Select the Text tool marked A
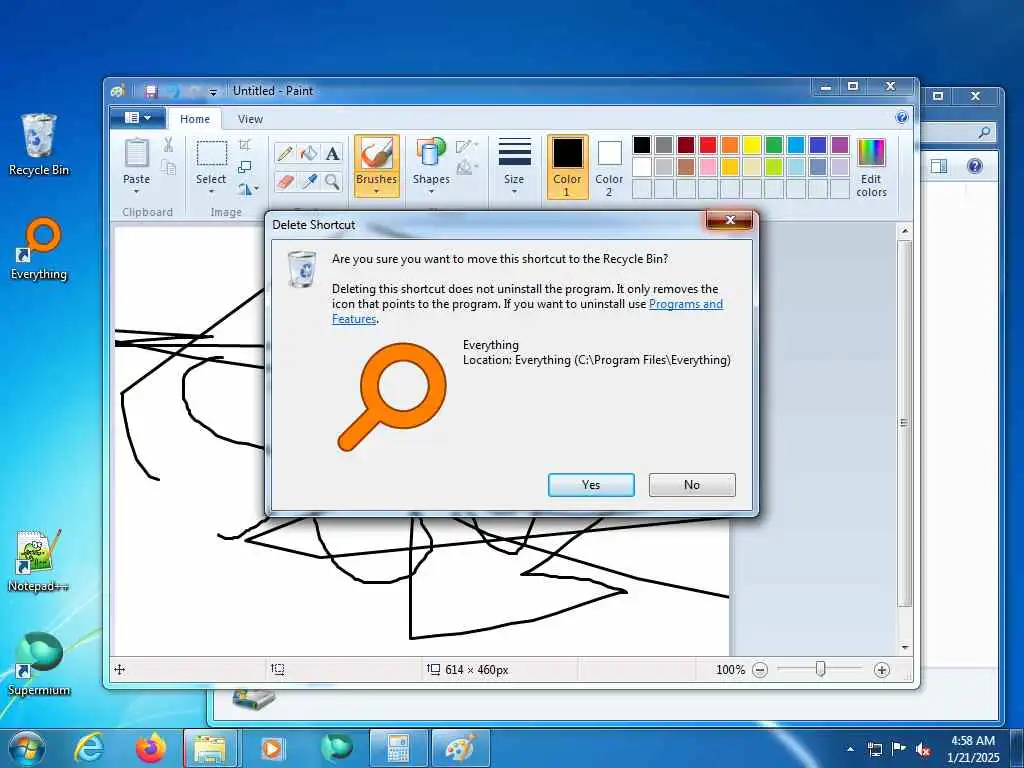Viewport: 1024px width, 768px height. (332, 153)
